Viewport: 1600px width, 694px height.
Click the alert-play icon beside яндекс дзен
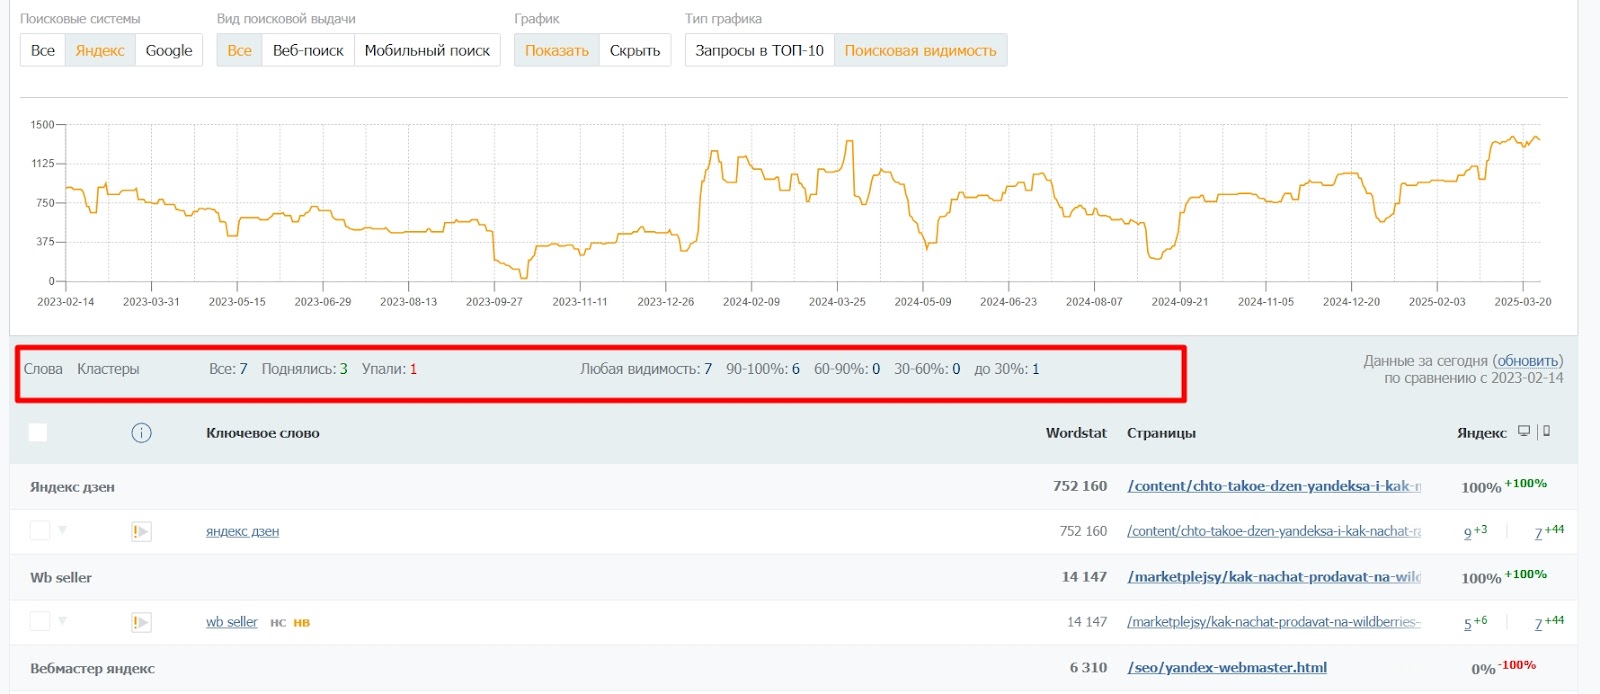click(141, 532)
